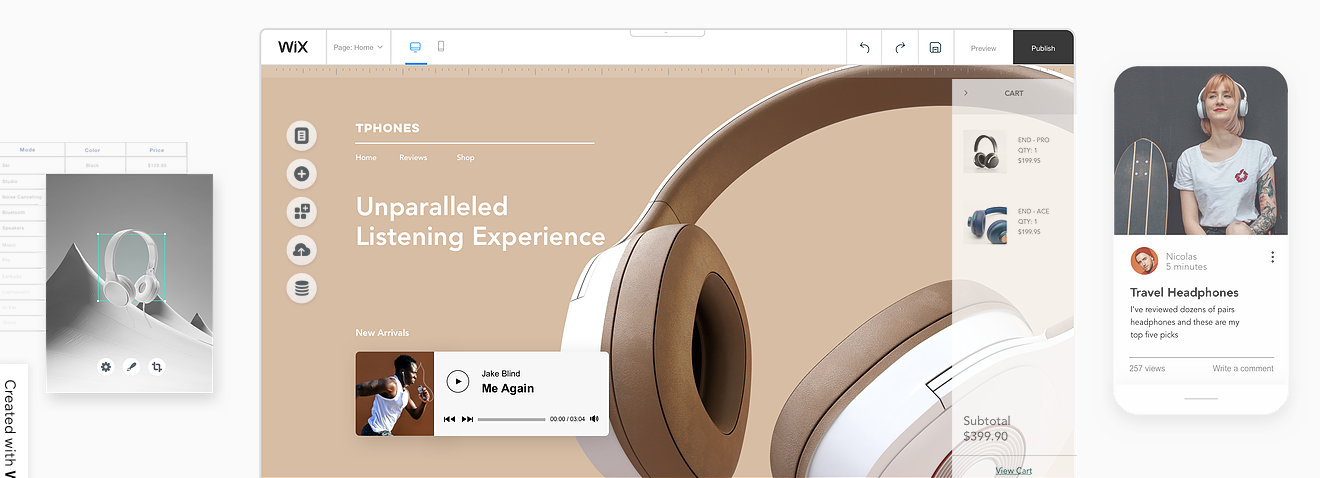Select the white headphones in selection box
The width and height of the screenshot is (1320, 478).
[x=131, y=267]
